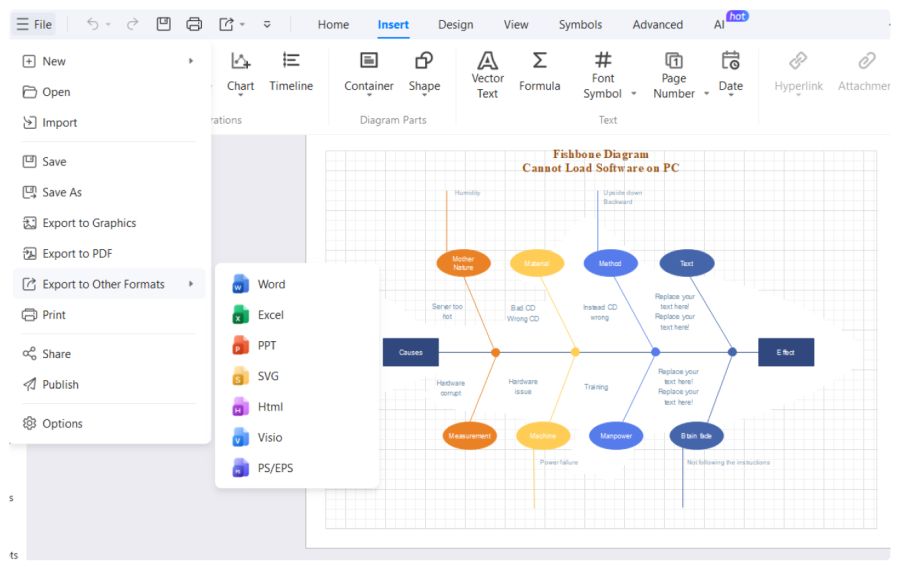
Task: Insert a Formula
Action: (539, 73)
